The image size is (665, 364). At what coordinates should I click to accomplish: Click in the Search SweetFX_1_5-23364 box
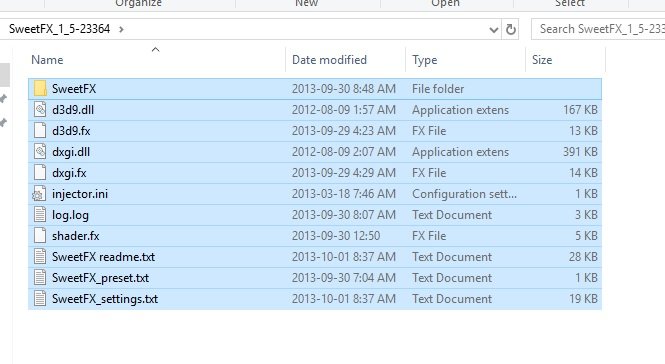599,29
